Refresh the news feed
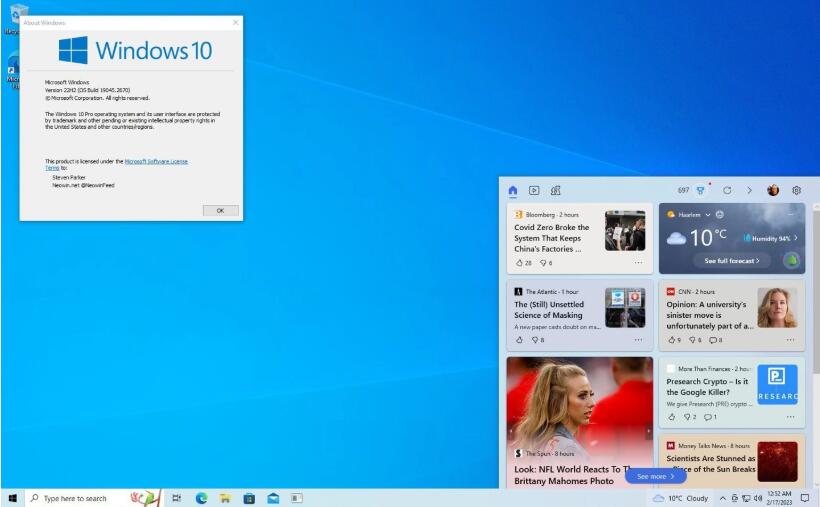The width and height of the screenshot is (820, 507). pyautogui.click(x=727, y=190)
